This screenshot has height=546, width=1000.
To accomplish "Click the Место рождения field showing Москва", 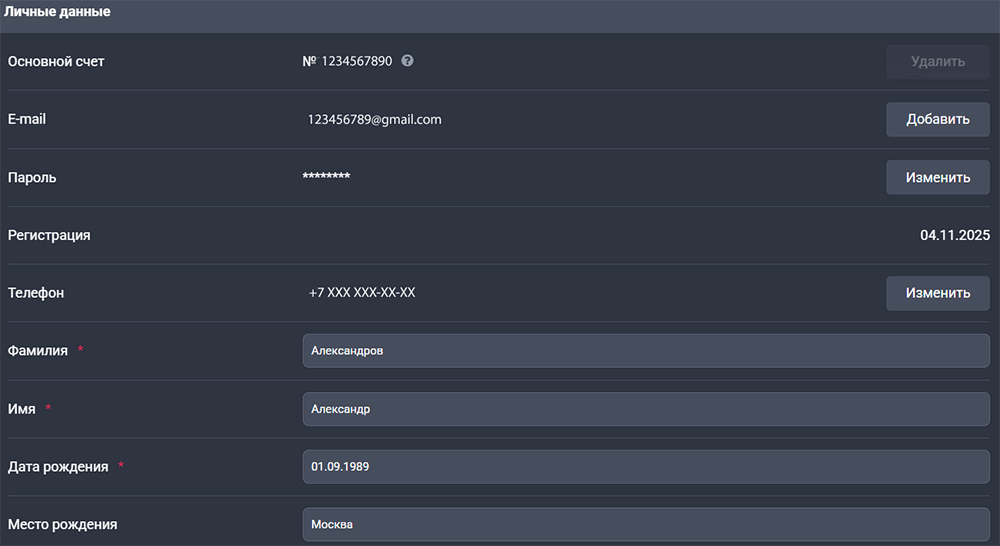I will pyautogui.click(x=645, y=524).
